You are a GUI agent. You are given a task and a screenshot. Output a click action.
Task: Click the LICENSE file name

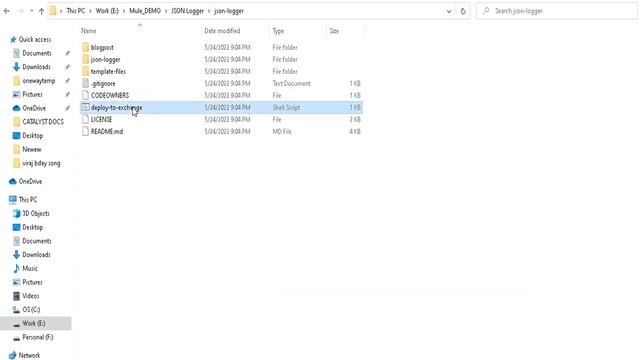(x=101, y=120)
